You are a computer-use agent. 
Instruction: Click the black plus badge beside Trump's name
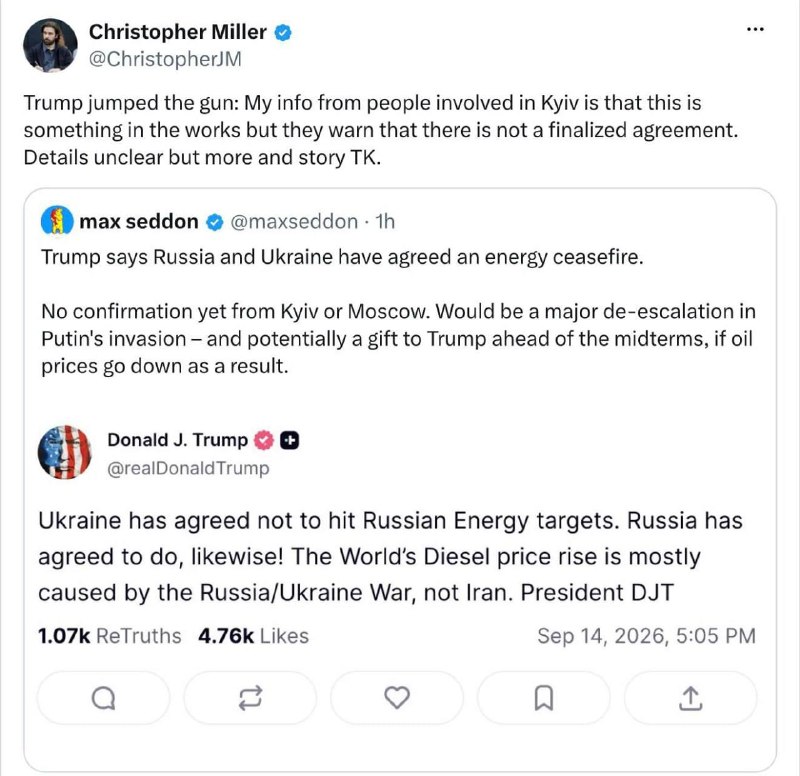click(289, 440)
